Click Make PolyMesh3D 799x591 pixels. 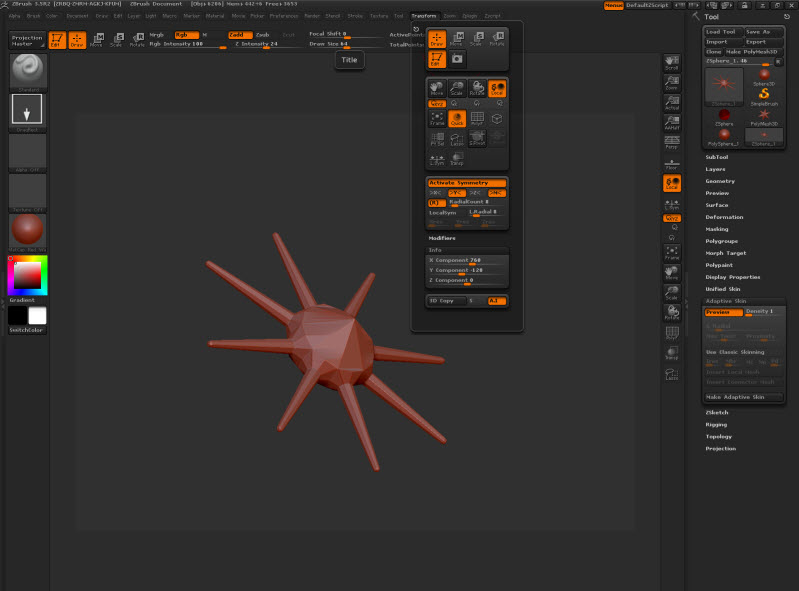[753, 51]
